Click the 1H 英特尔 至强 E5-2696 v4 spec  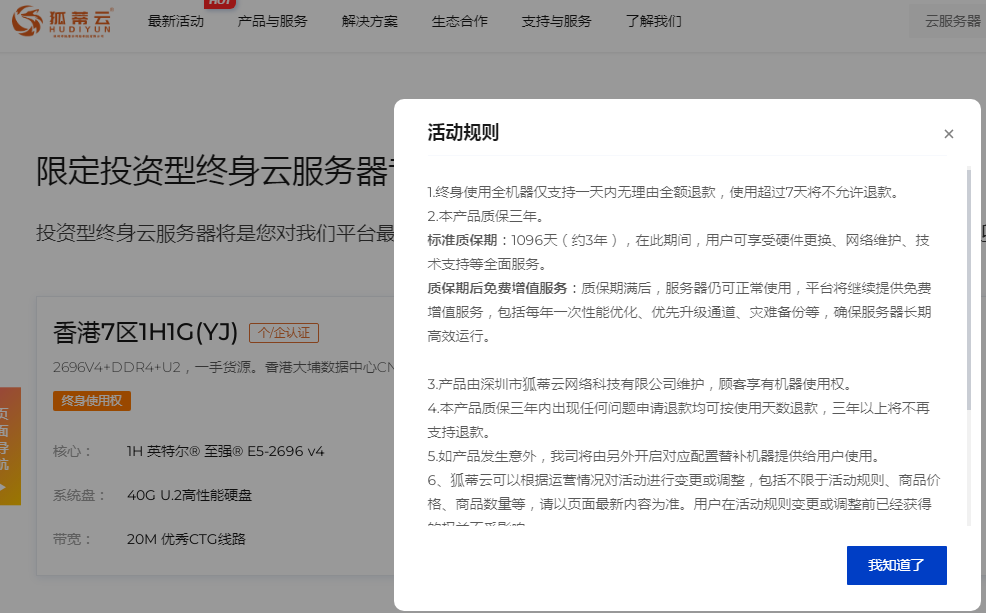(x=225, y=451)
